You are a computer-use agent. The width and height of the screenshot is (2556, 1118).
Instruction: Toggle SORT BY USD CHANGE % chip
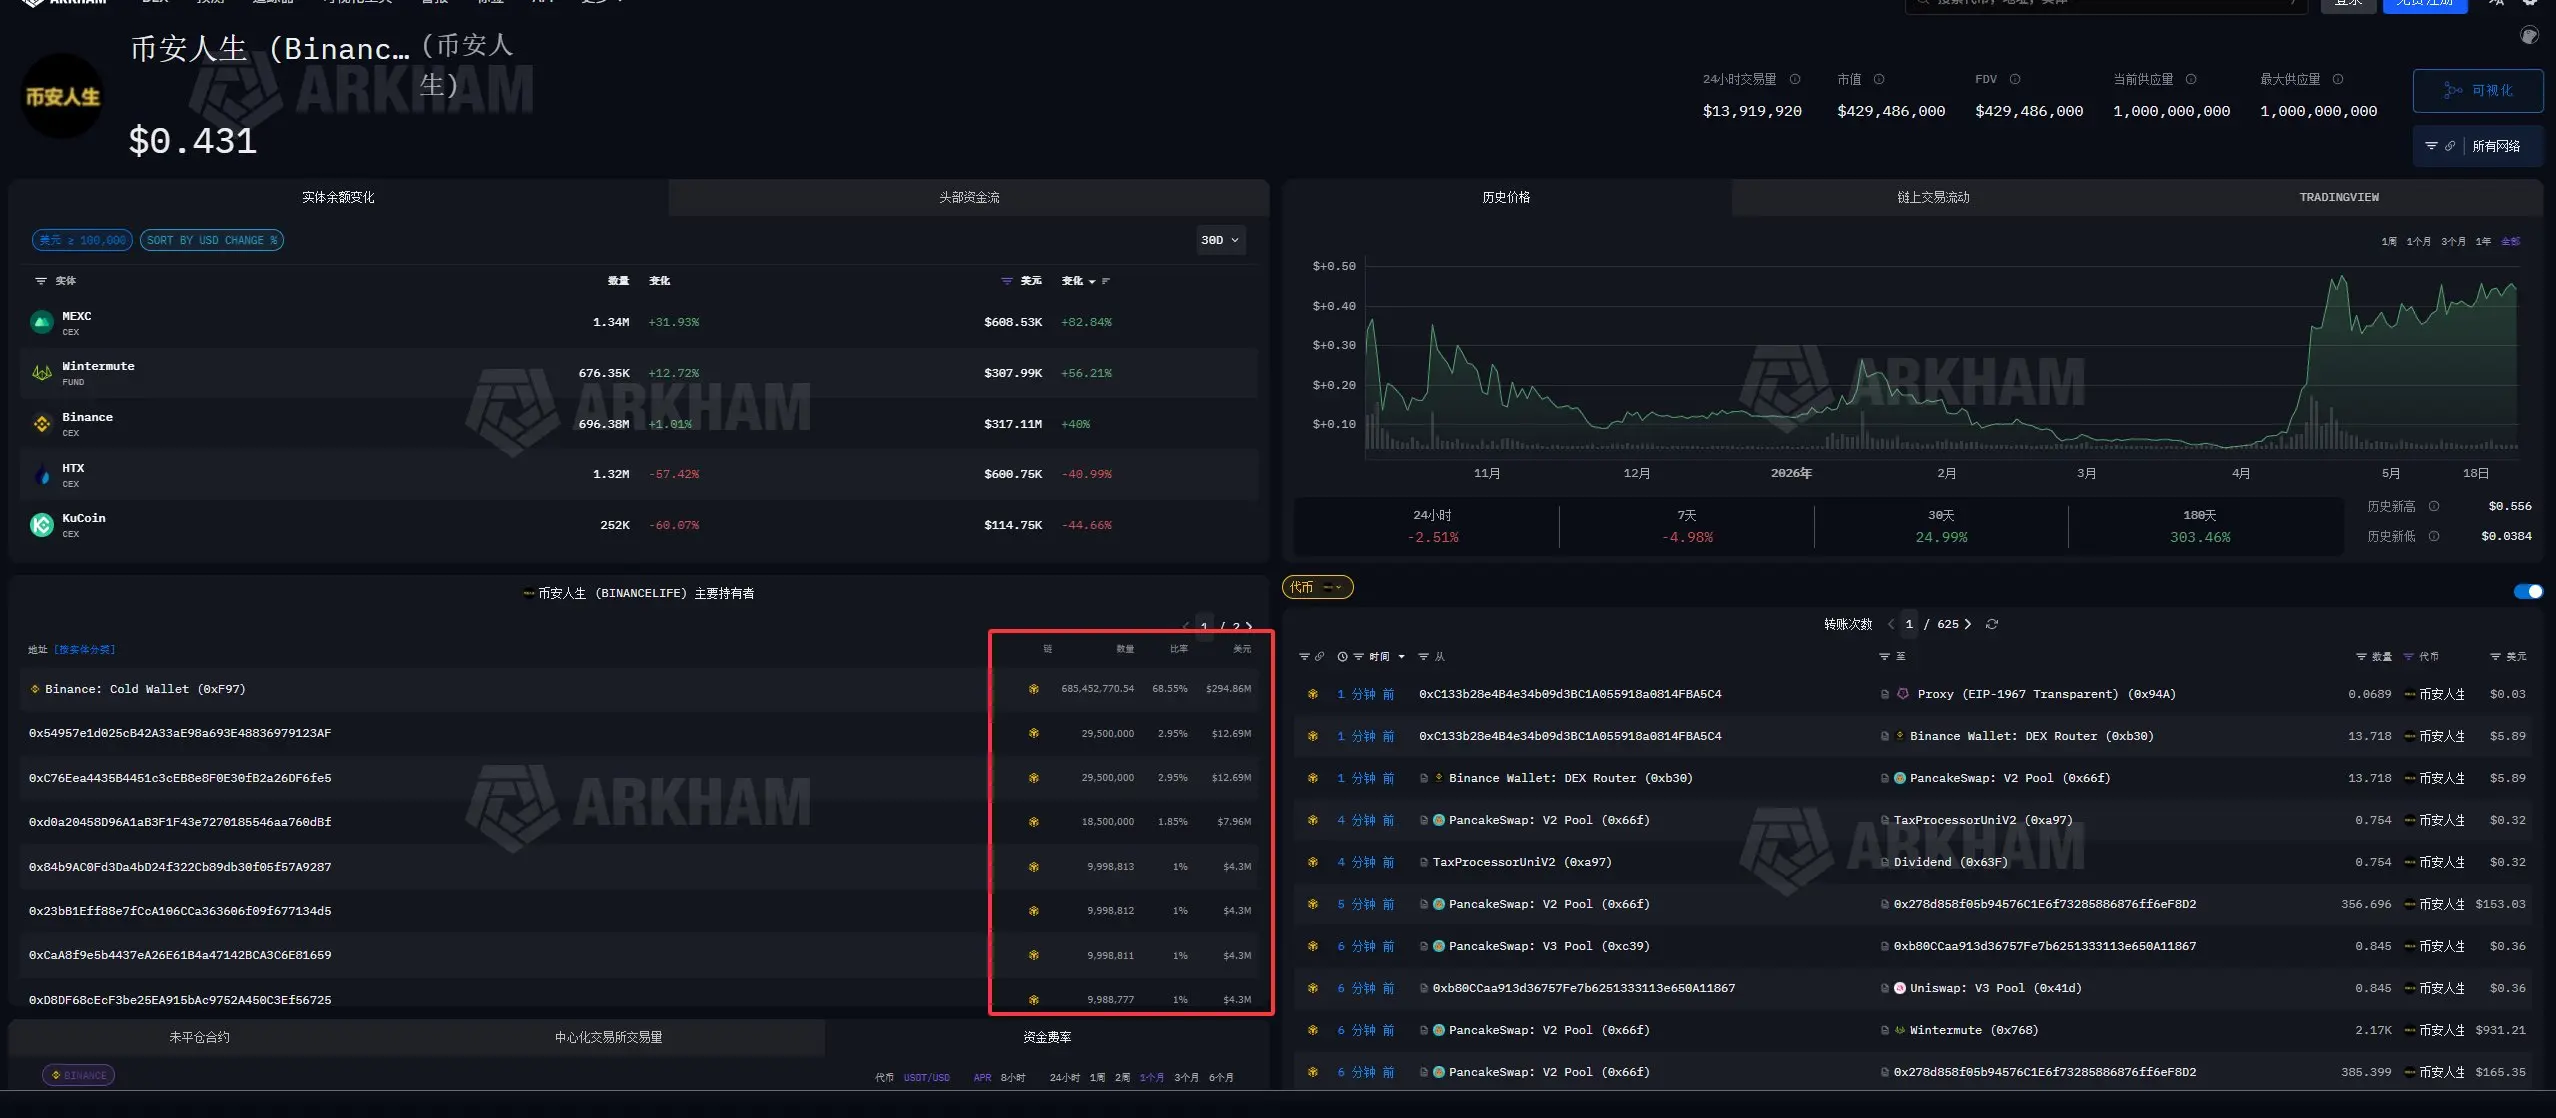coord(212,240)
